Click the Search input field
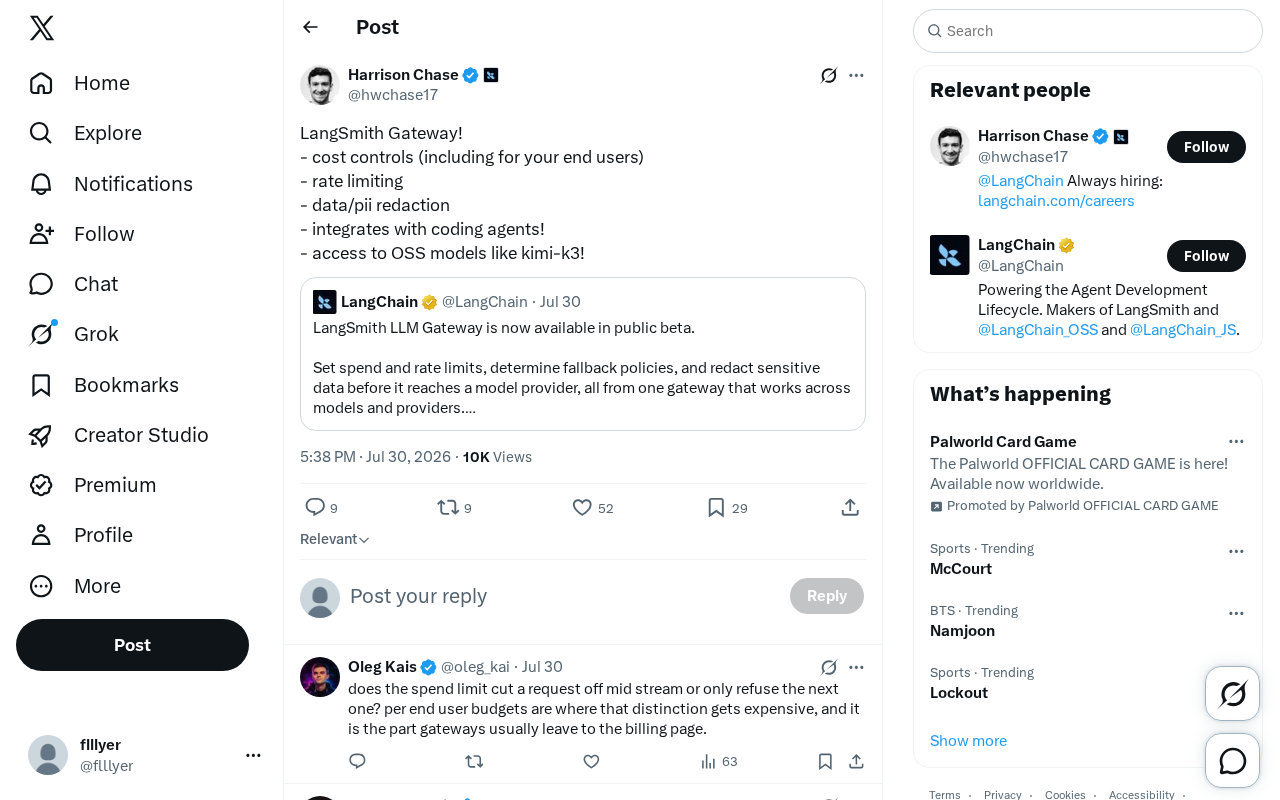1280x800 pixels. [x=1088, y=31]
